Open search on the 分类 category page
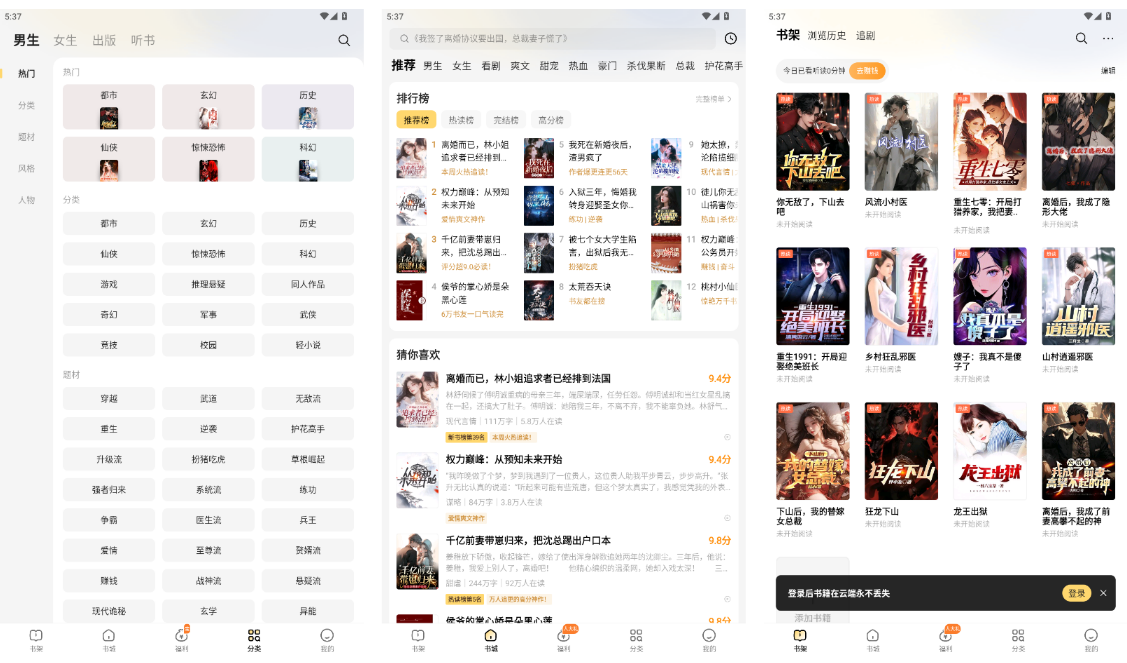 pos(344,40)
